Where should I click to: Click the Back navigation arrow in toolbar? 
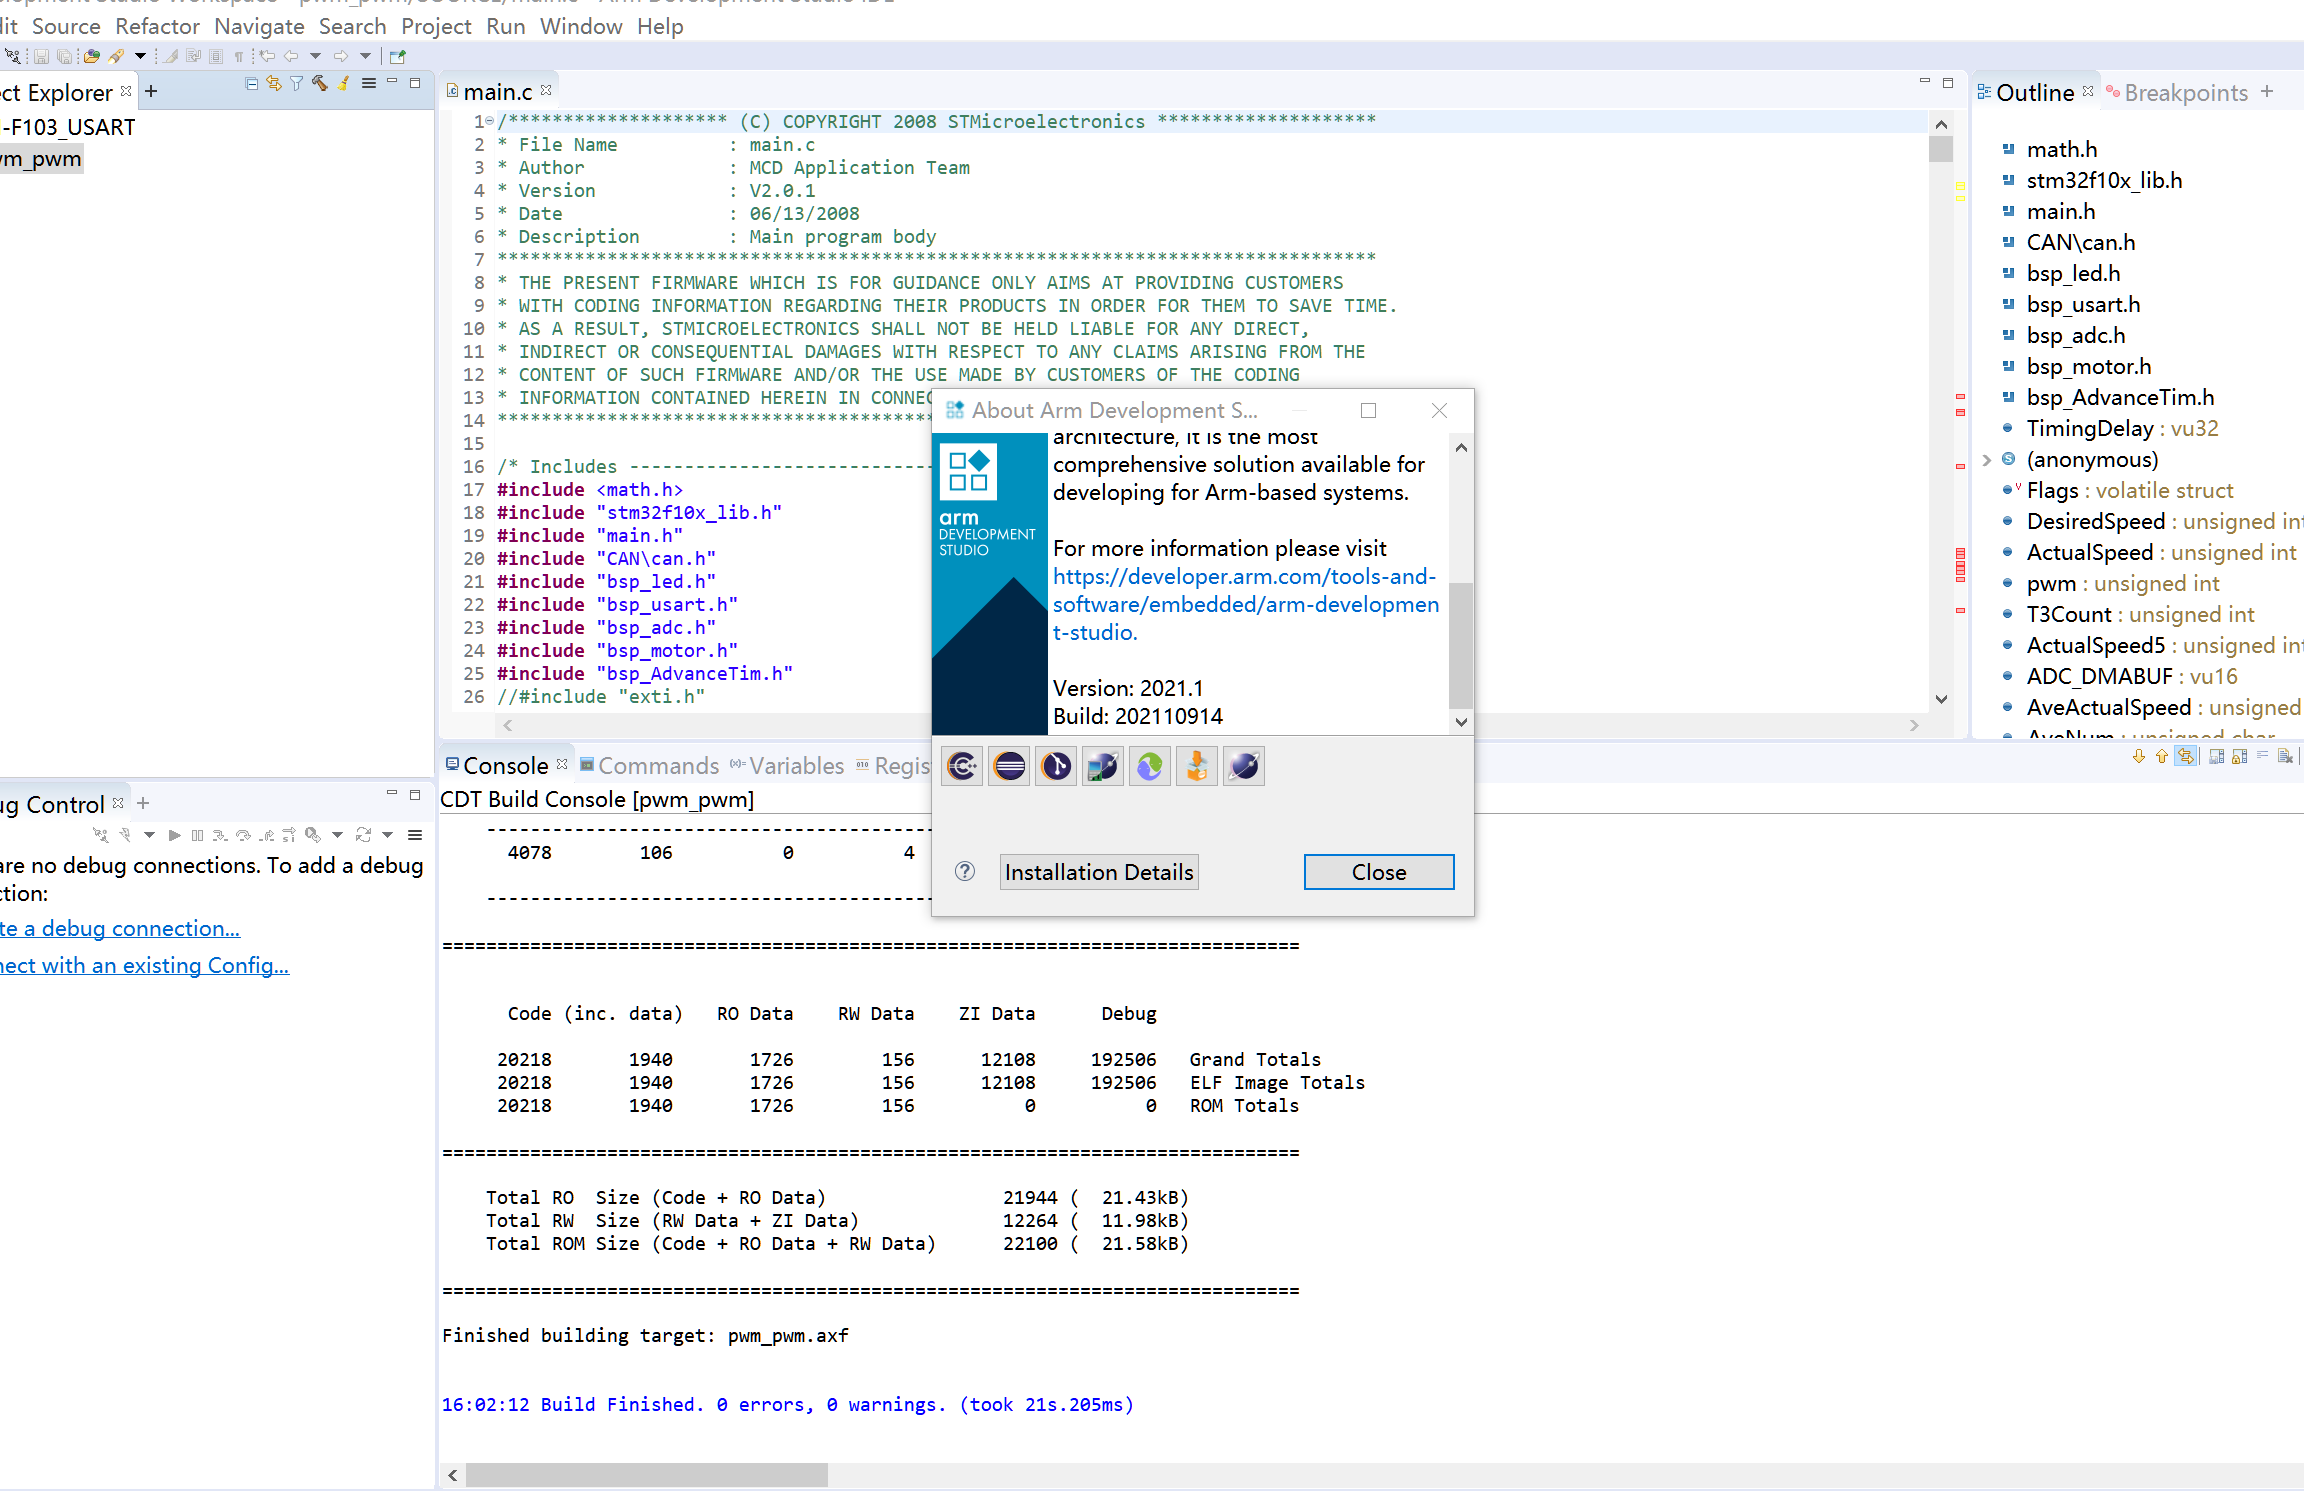pyautogui.click(x=291, y=56)
